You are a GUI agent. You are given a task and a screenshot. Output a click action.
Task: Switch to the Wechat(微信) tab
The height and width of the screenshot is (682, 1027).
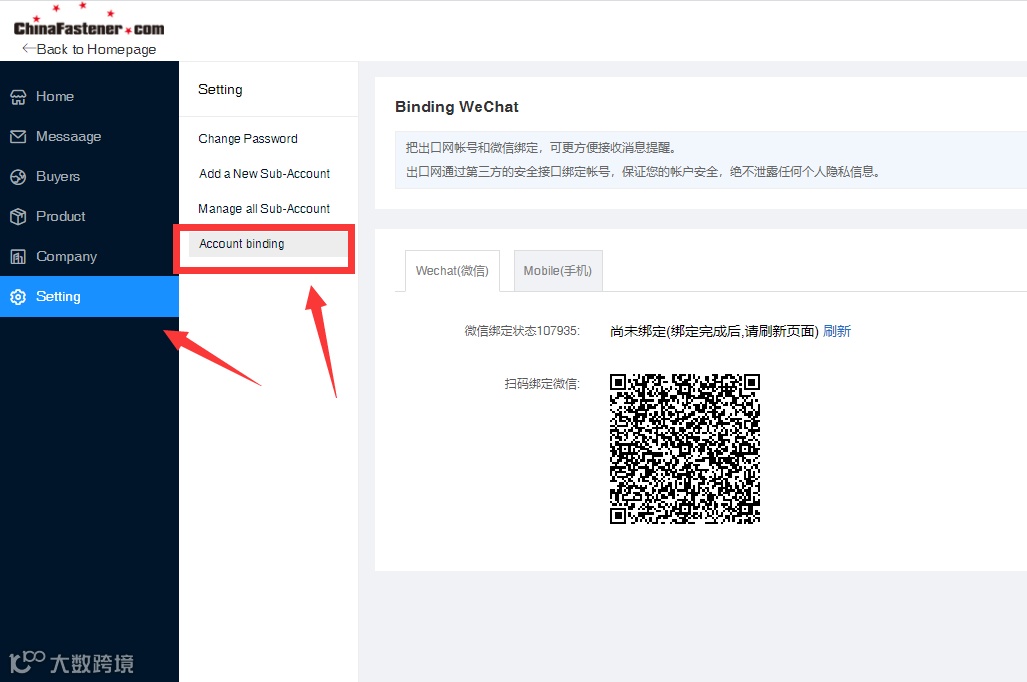[452, 271]
